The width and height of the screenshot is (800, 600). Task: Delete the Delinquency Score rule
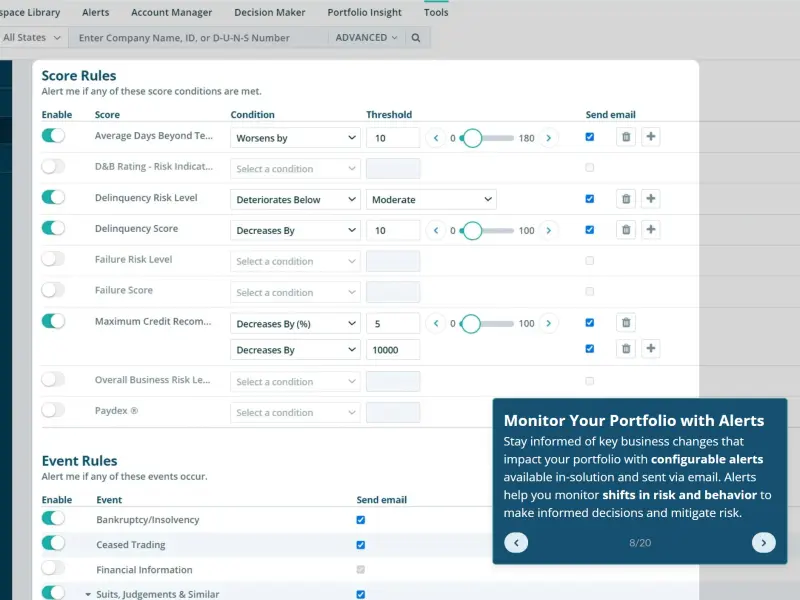(626, 230)
